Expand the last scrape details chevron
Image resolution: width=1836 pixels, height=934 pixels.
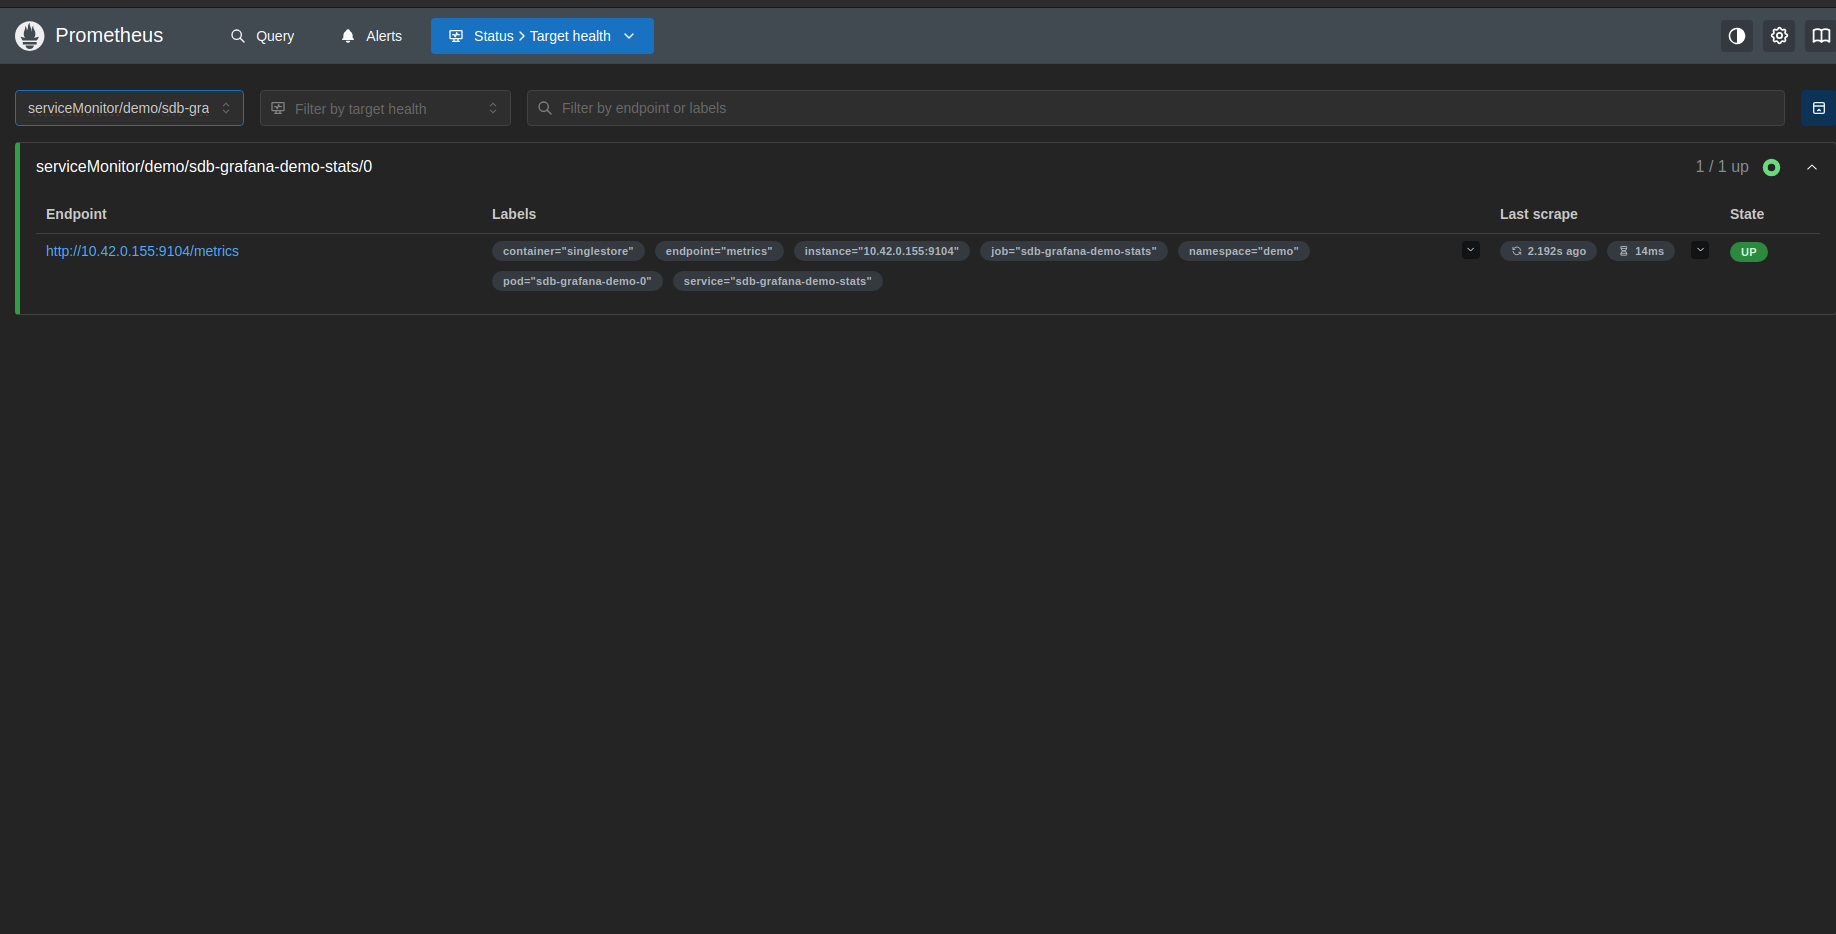click(x=1700, y=250)
